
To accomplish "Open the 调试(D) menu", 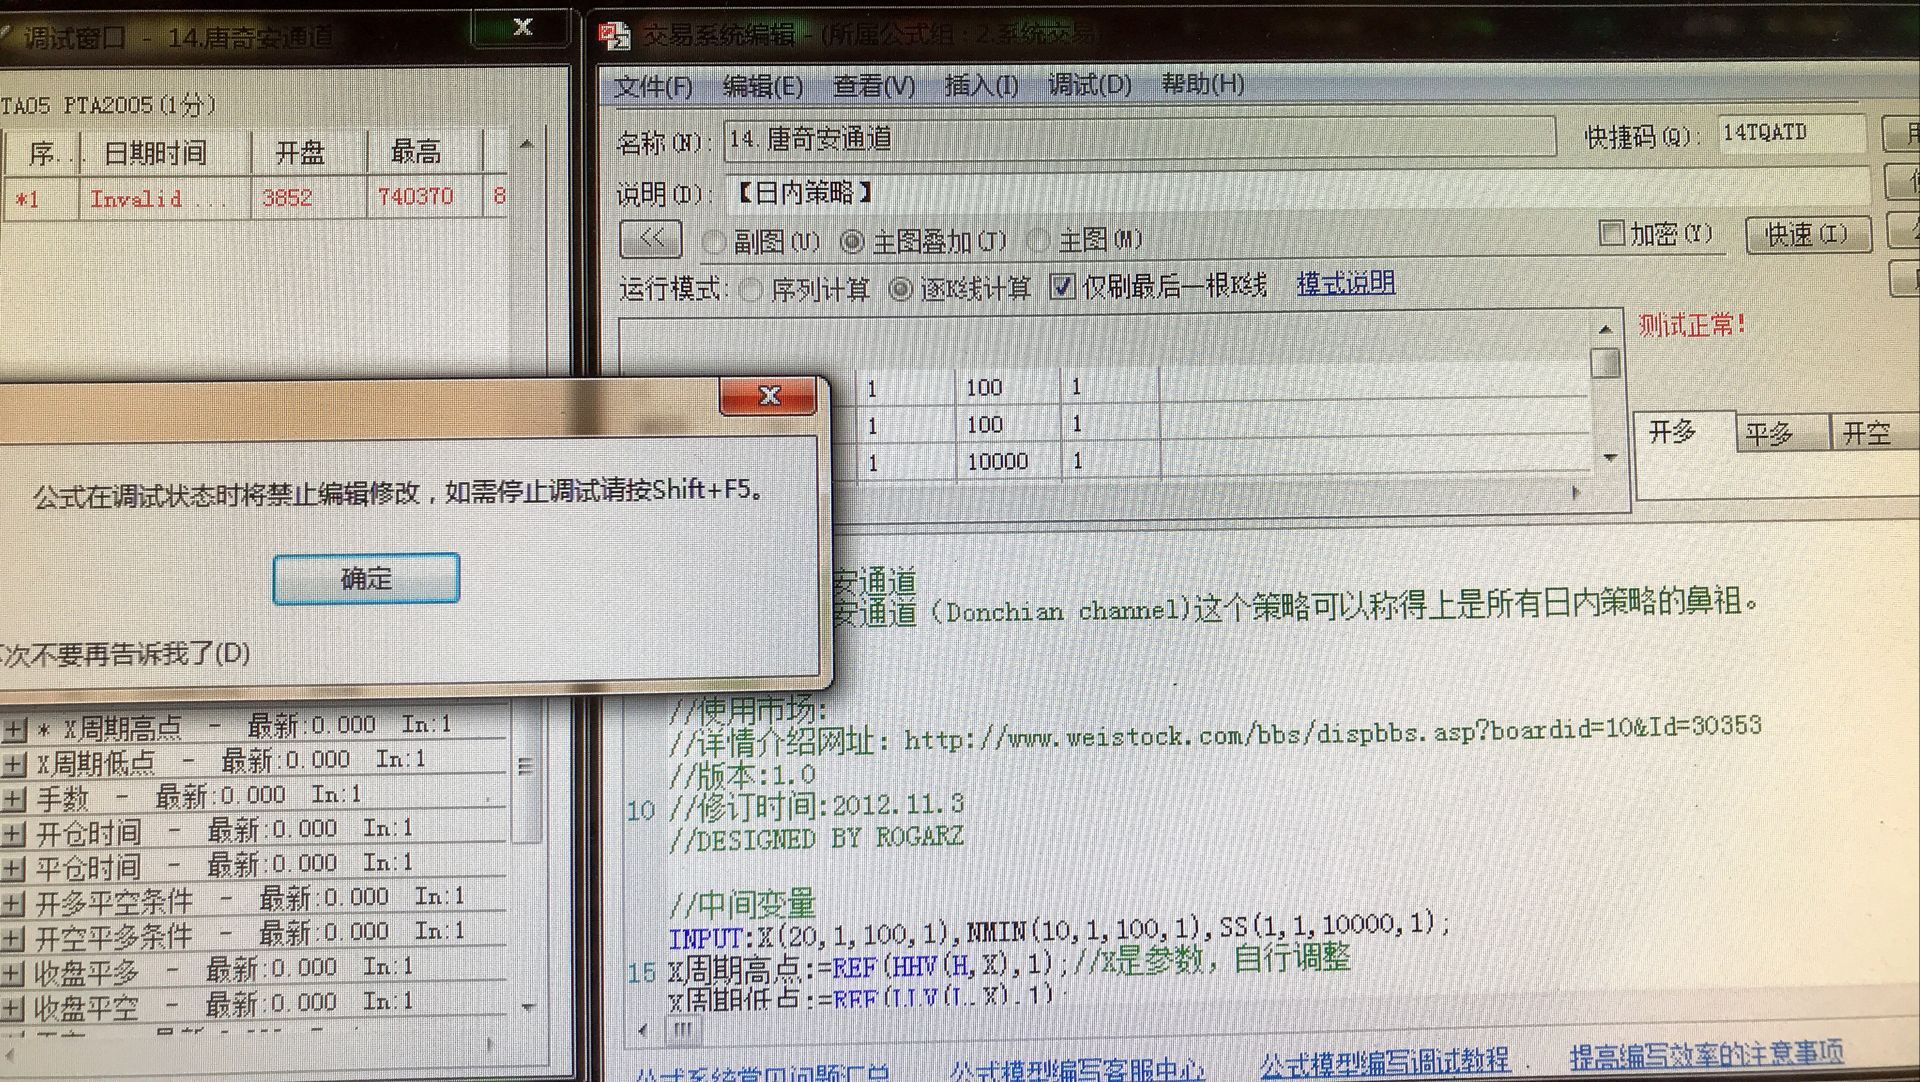I will coord(1089,85).
